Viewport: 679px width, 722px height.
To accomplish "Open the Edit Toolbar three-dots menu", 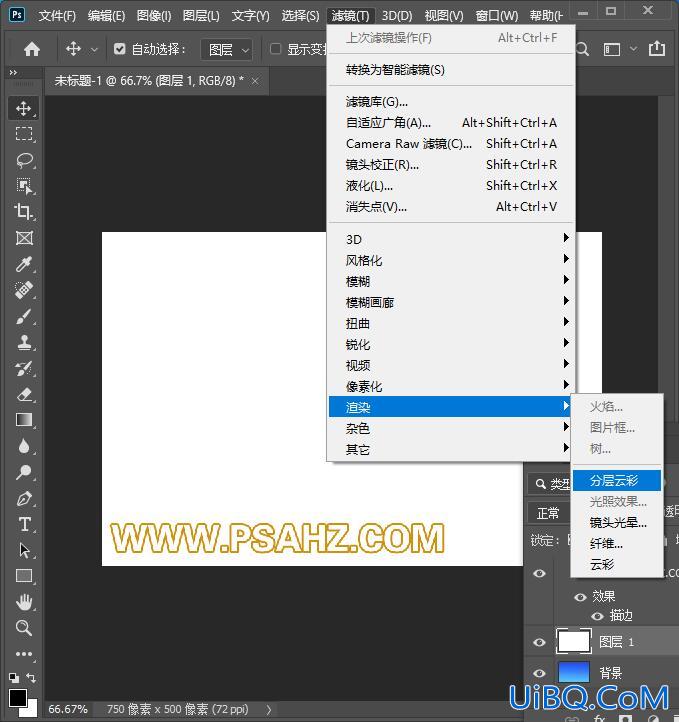I will (x=23, y=654).
